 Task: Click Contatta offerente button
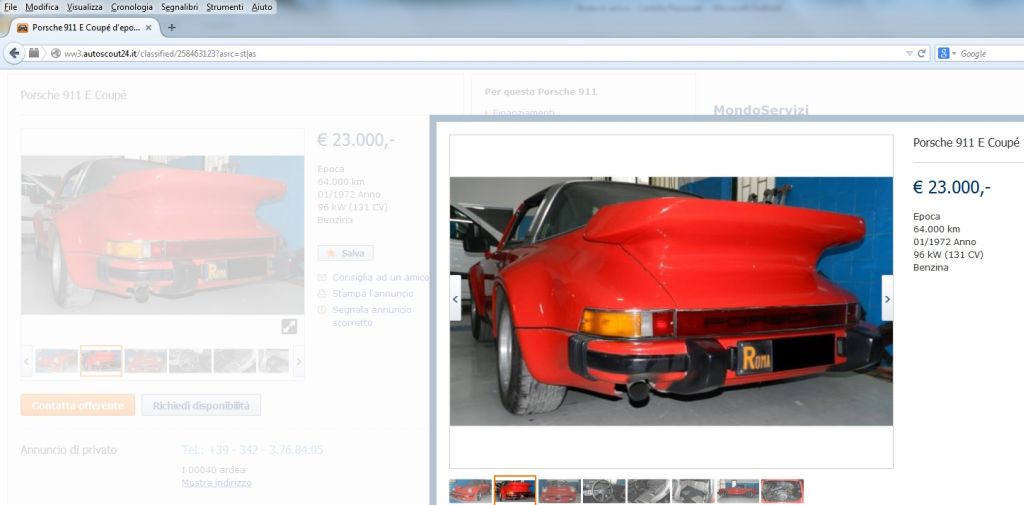click(78, 405)
